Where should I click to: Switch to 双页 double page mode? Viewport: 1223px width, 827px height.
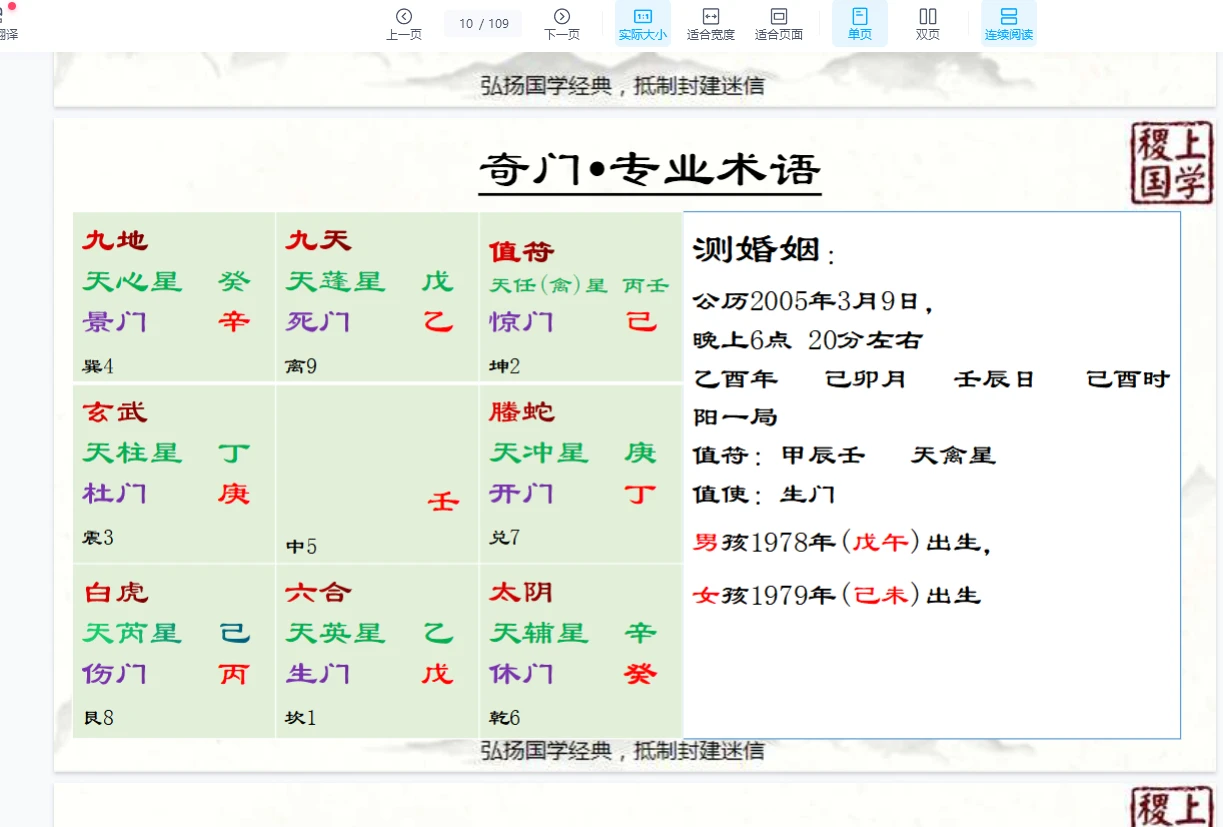[x=927, y=23]
